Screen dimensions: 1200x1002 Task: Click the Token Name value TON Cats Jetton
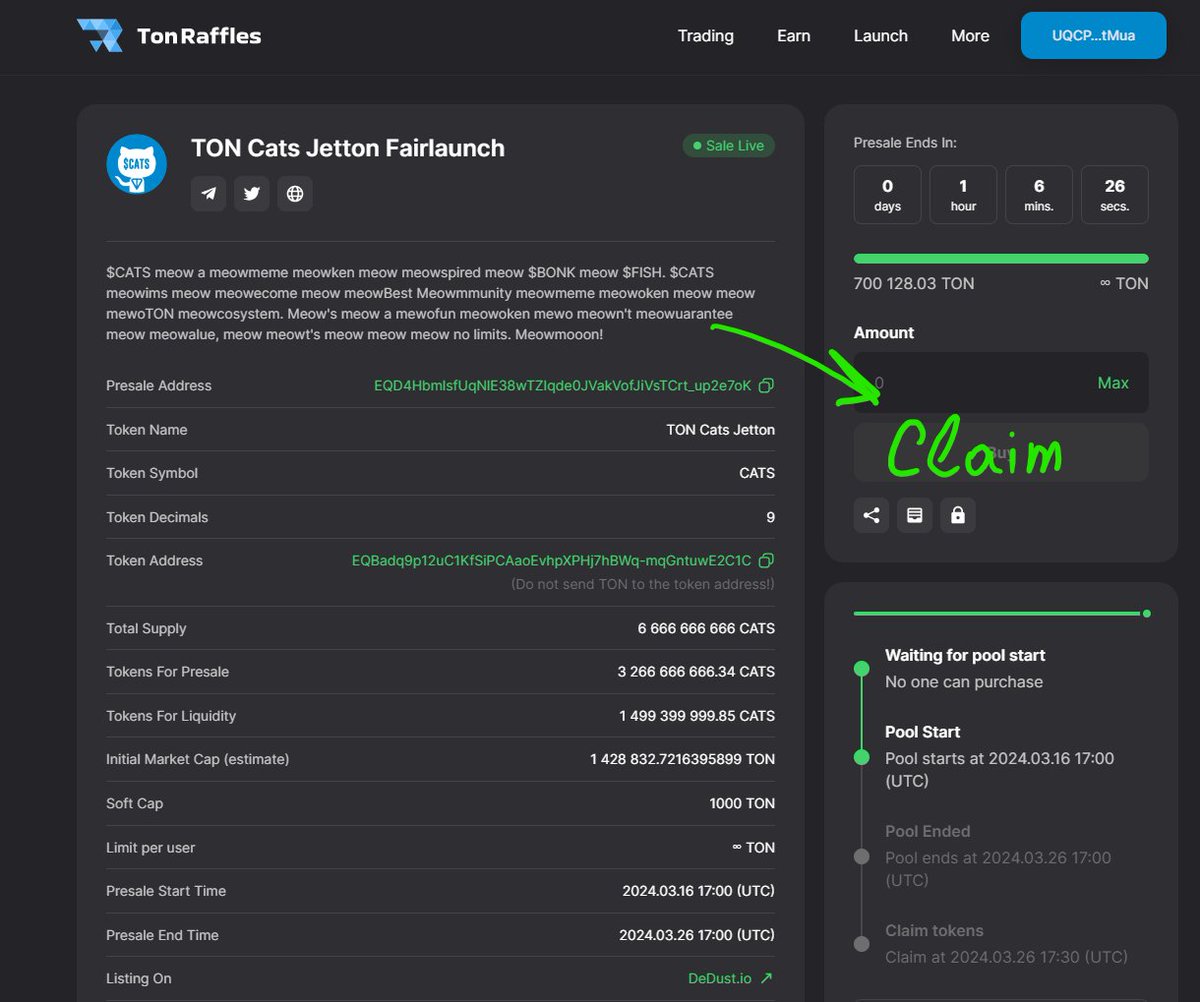720,430
